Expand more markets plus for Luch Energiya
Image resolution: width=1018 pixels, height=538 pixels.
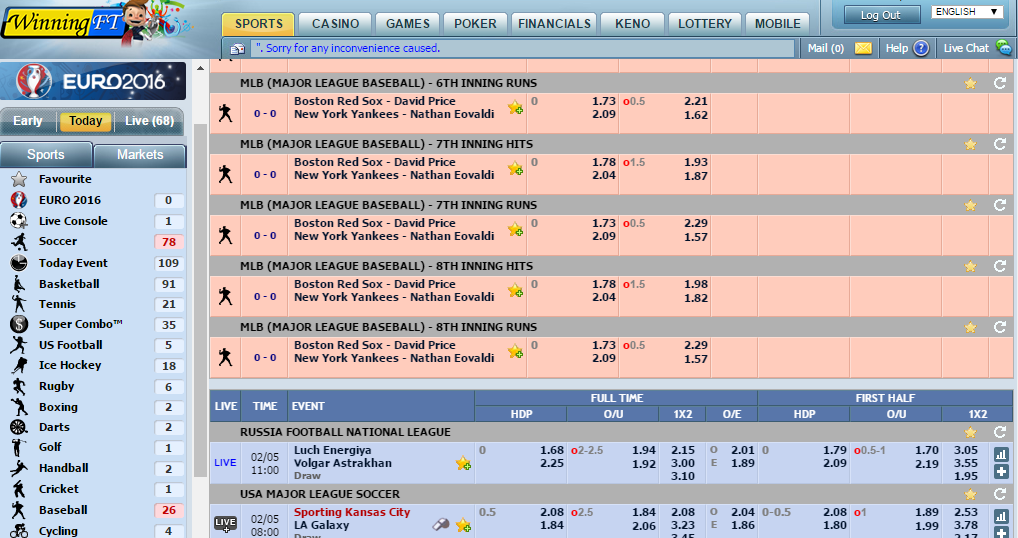tap(1001, 472)
